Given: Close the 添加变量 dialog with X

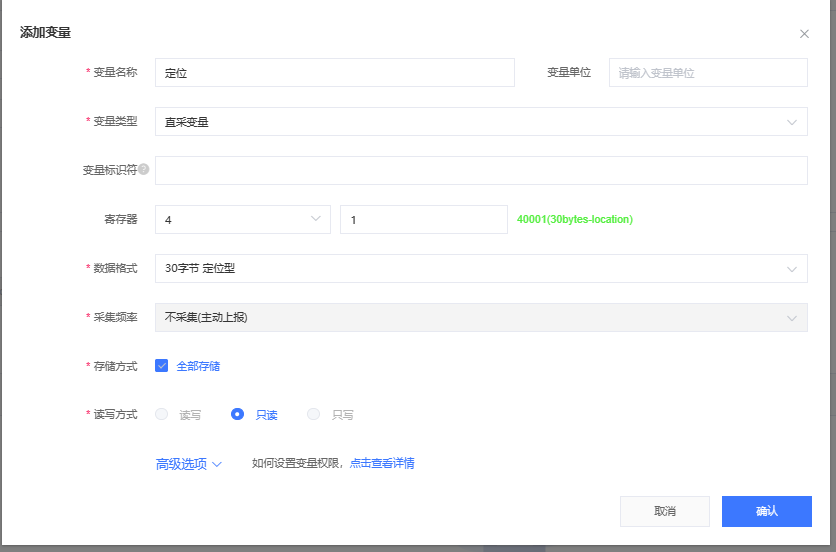Looking at the screenshot, I should (804, 34).
